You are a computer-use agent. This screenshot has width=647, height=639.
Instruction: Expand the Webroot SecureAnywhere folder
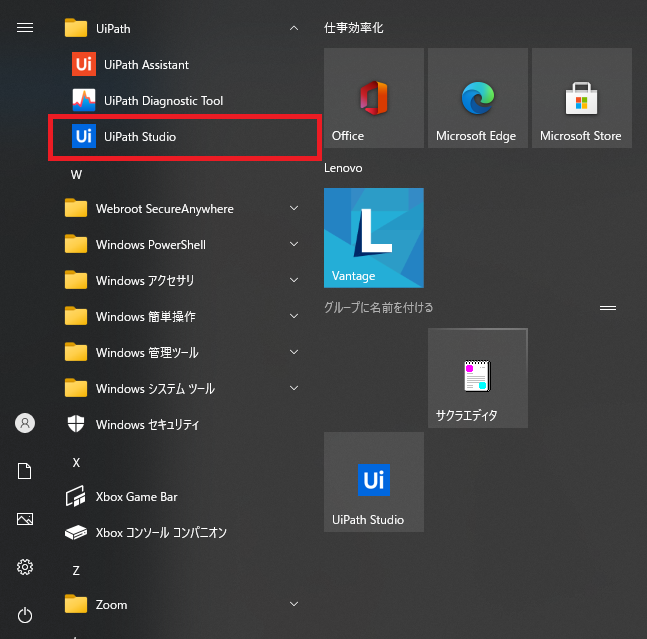pos(293,209)
